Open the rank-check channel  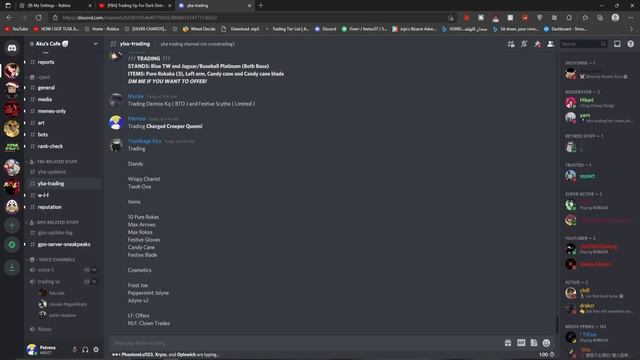coord(63,146)
